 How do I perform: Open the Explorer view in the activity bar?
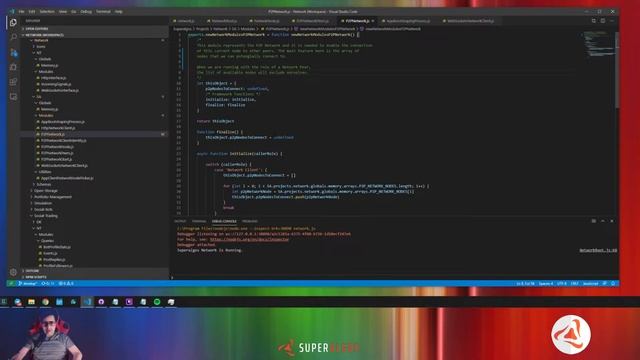tap(13, 23)
